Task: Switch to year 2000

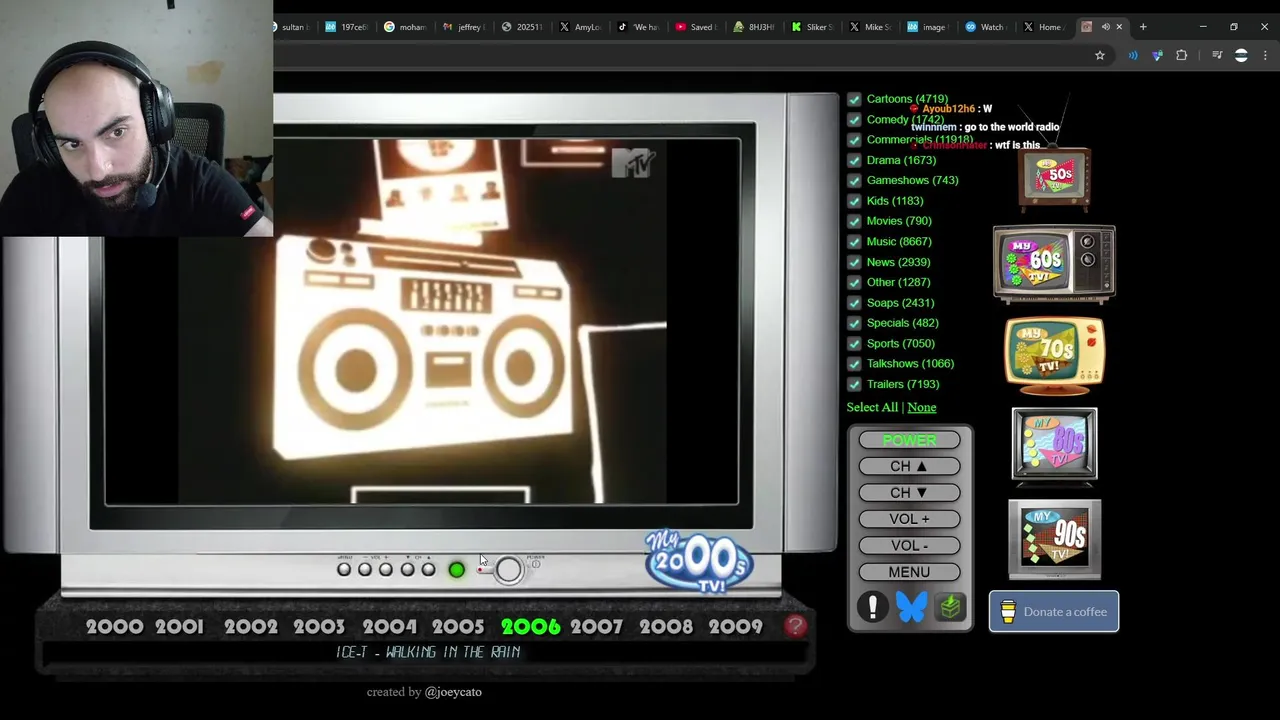Action: [115, 627]
